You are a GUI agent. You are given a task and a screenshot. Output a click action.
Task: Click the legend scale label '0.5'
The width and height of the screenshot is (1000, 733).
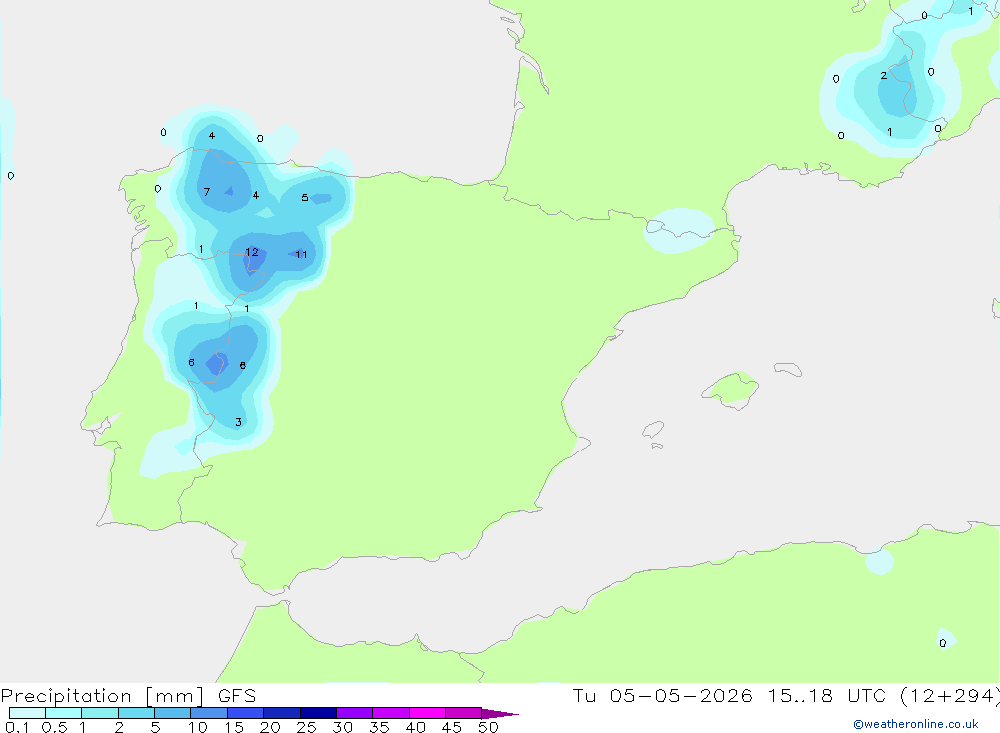54,727
